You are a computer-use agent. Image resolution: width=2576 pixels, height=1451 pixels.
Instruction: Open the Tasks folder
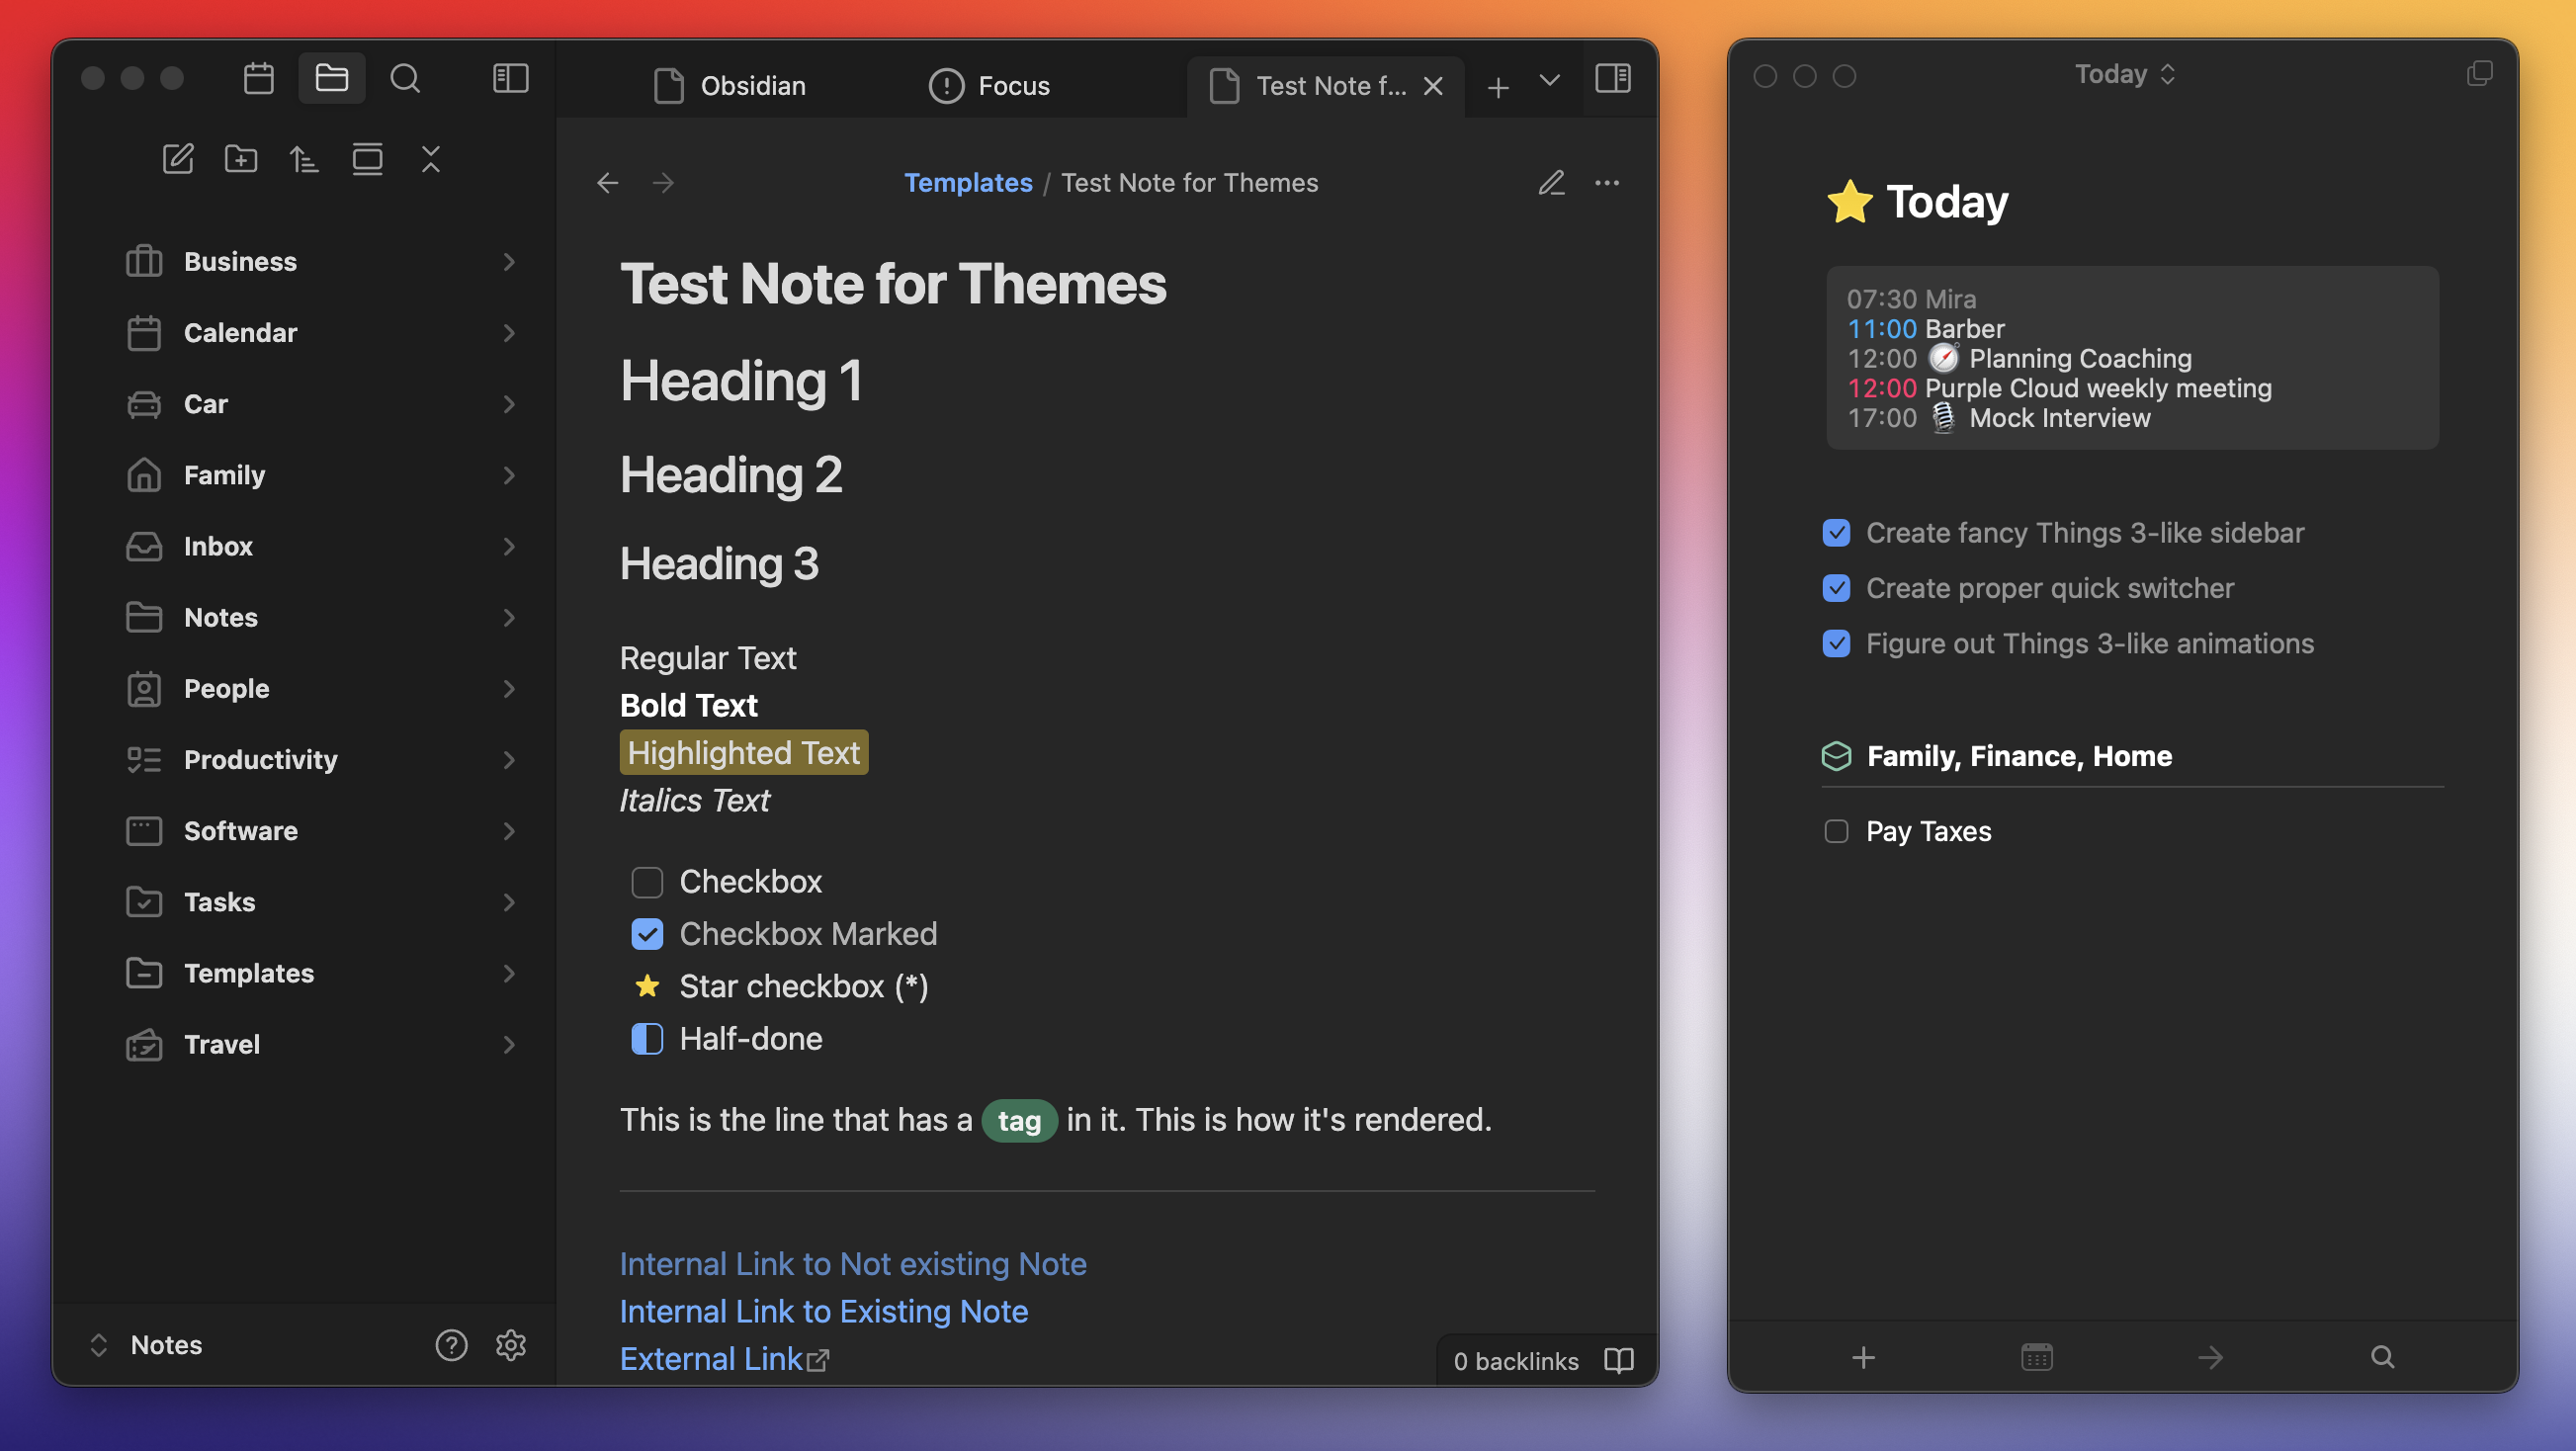322,902
